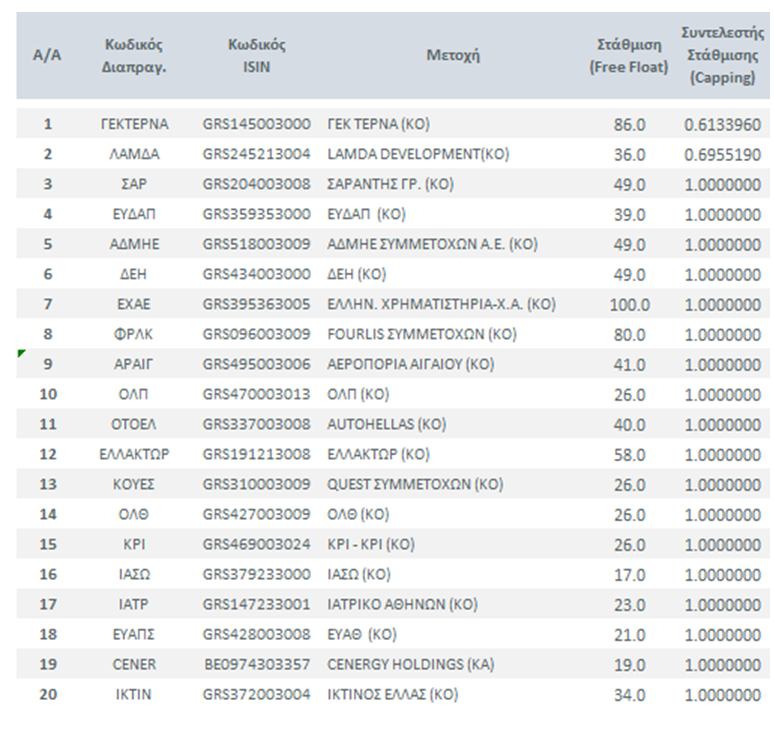Select ISIN BE0974303357

(x=257, y=664)
